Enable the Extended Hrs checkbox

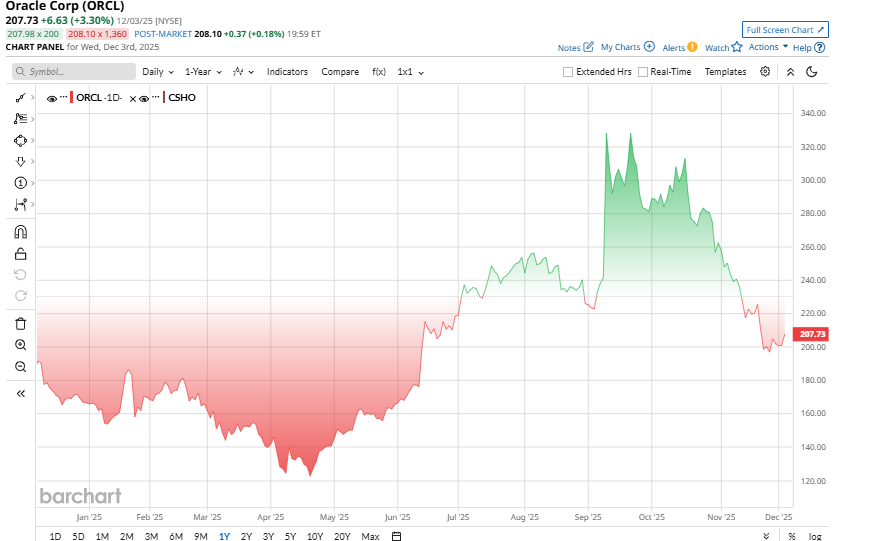pos(568,72)
